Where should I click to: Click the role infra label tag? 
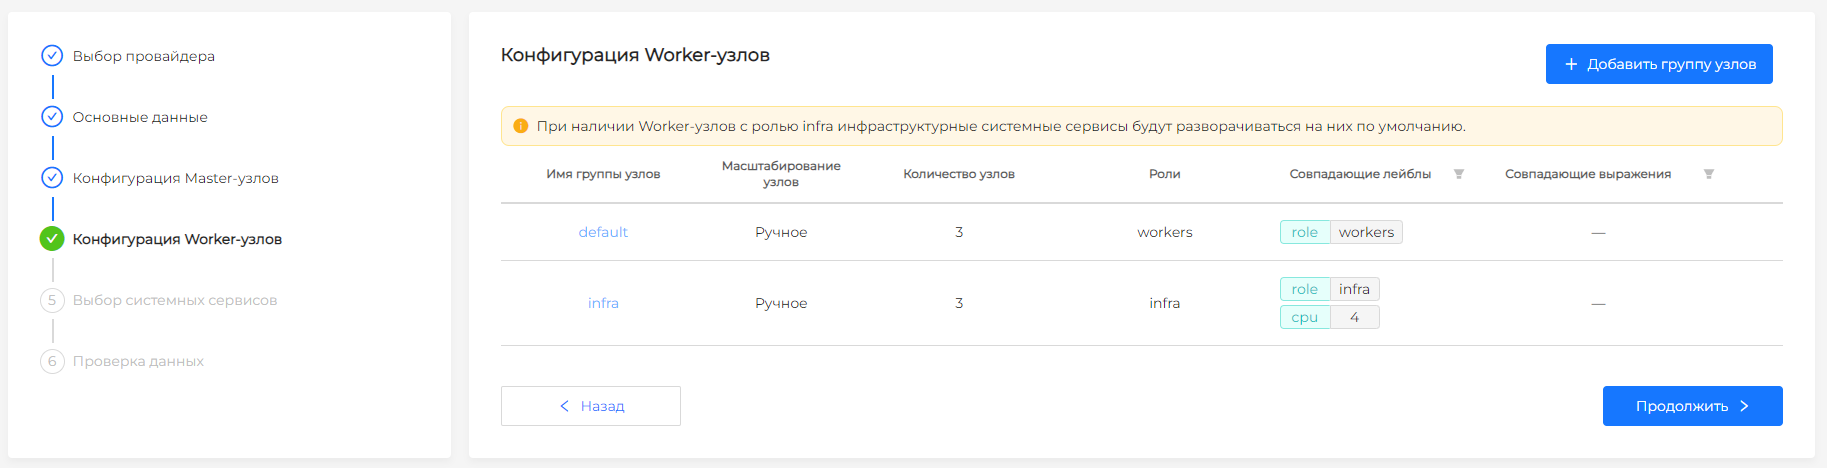pos(1329,289)
